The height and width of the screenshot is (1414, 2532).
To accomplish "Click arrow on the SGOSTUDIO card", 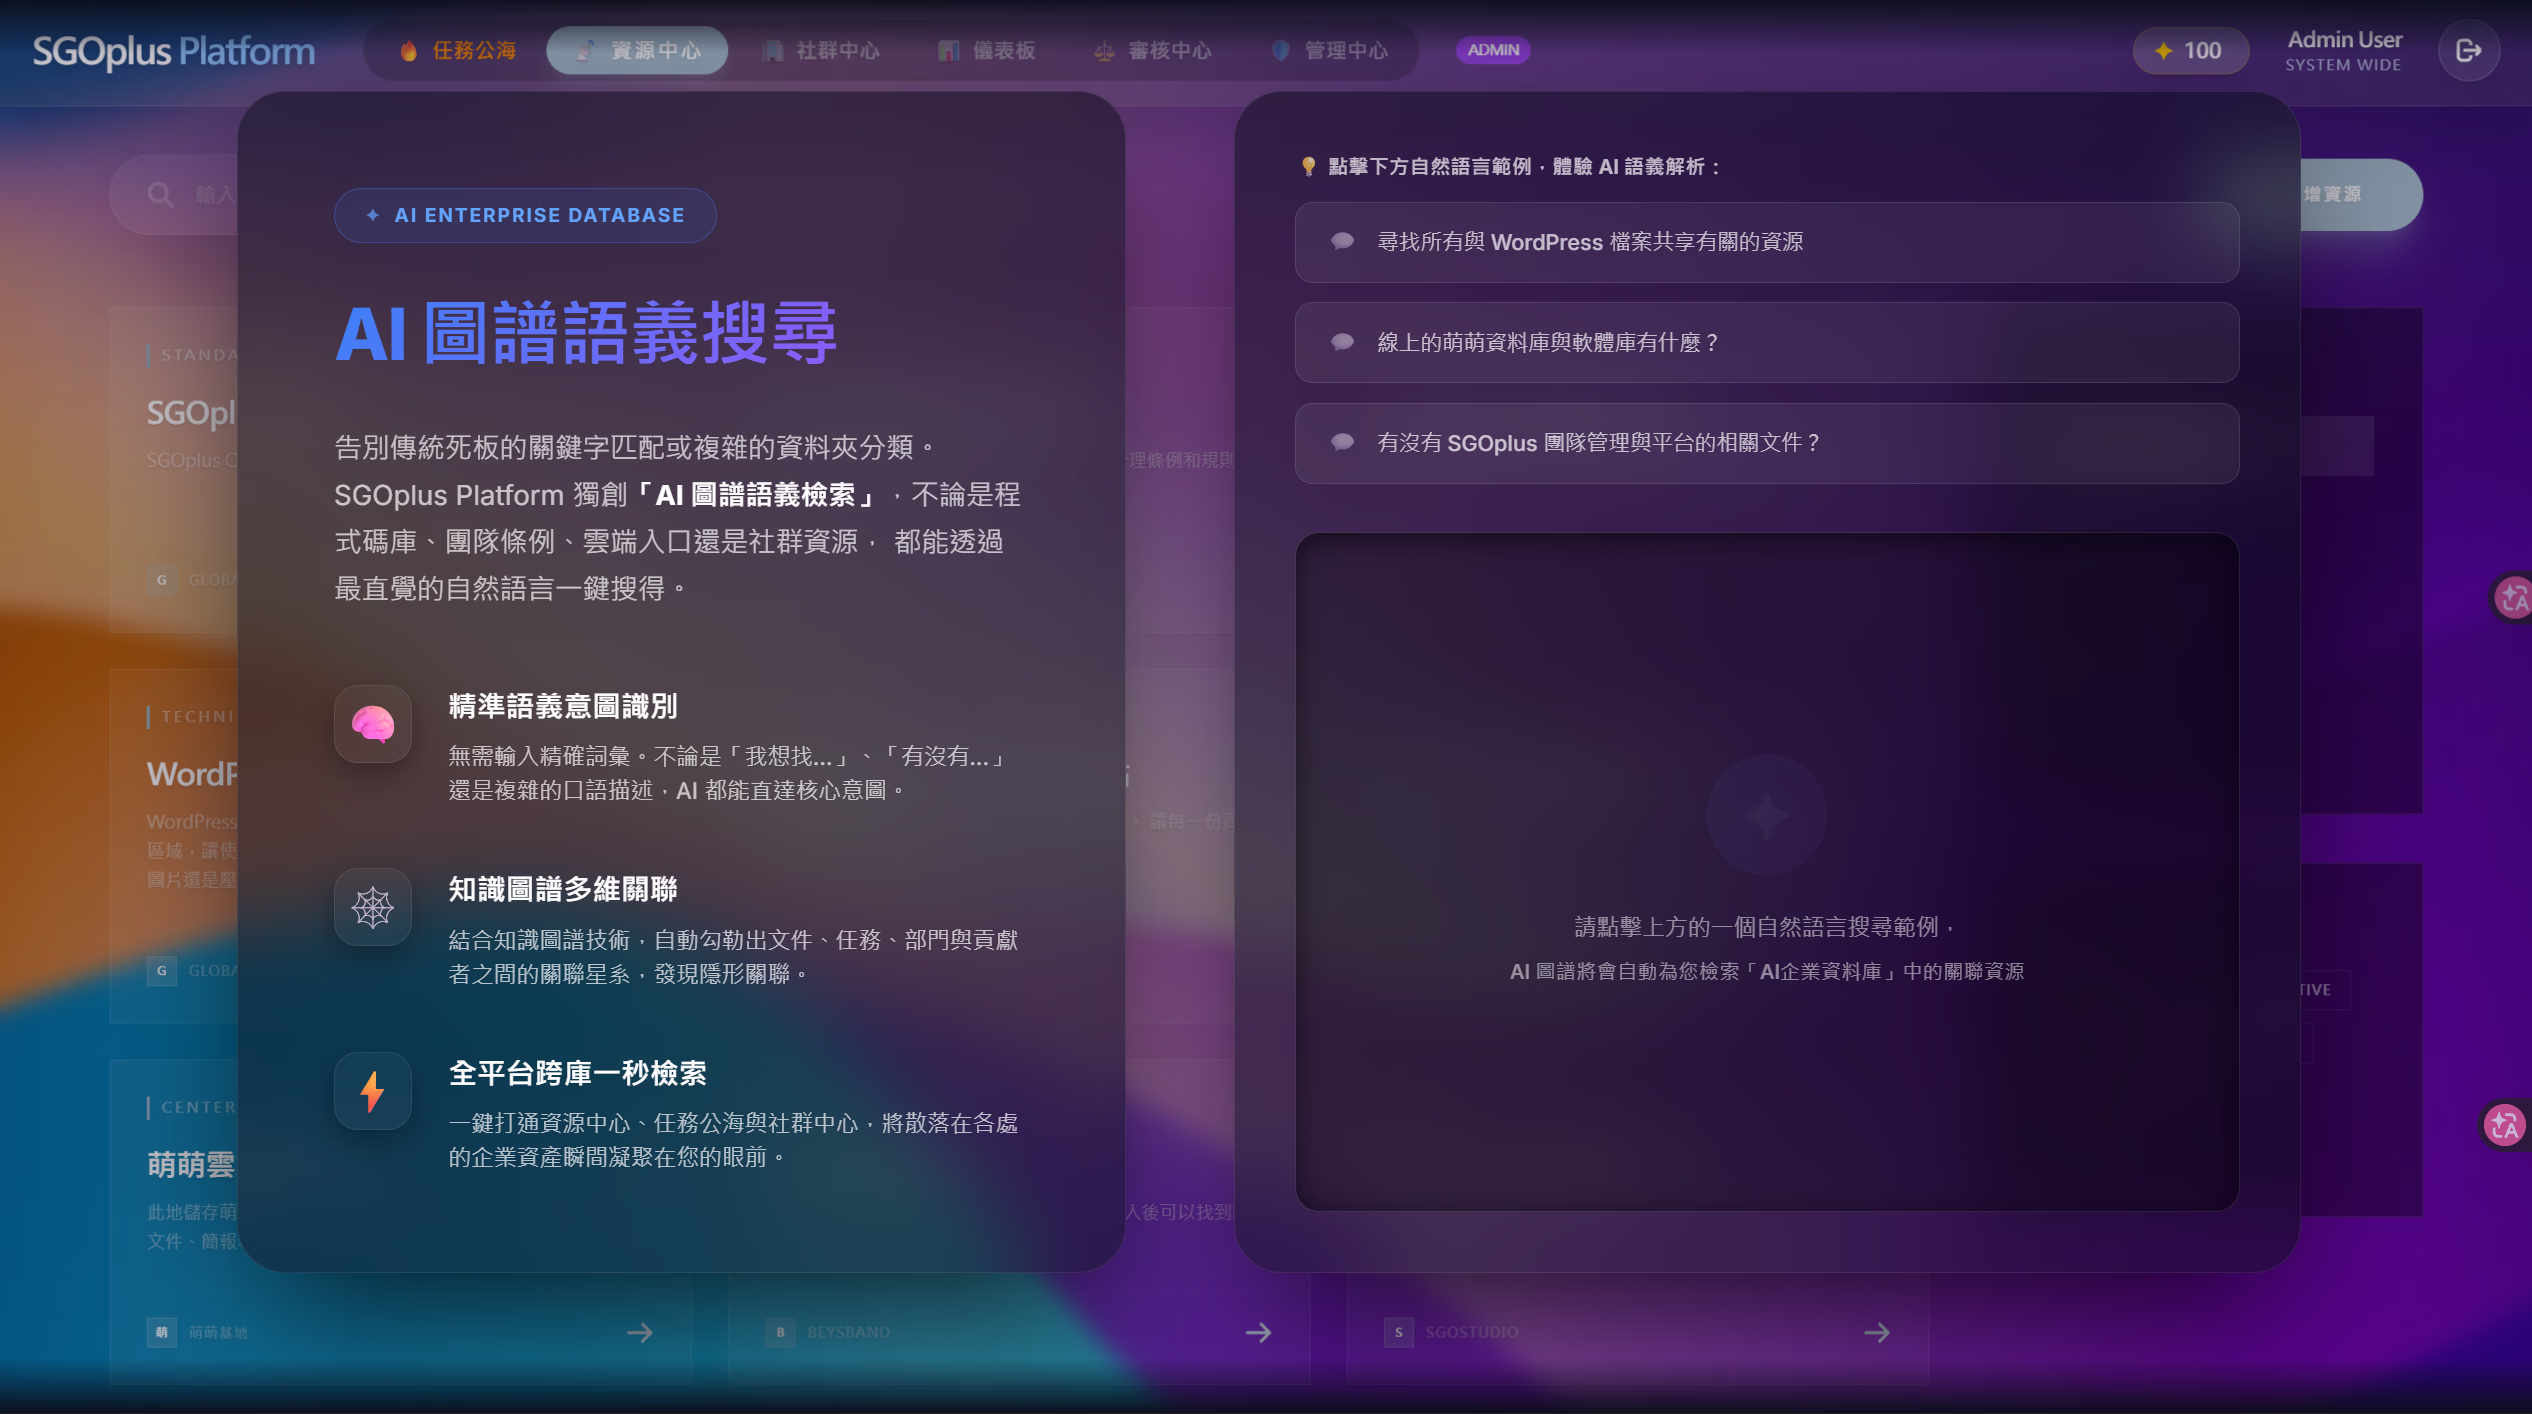I will point(1877,1332).
